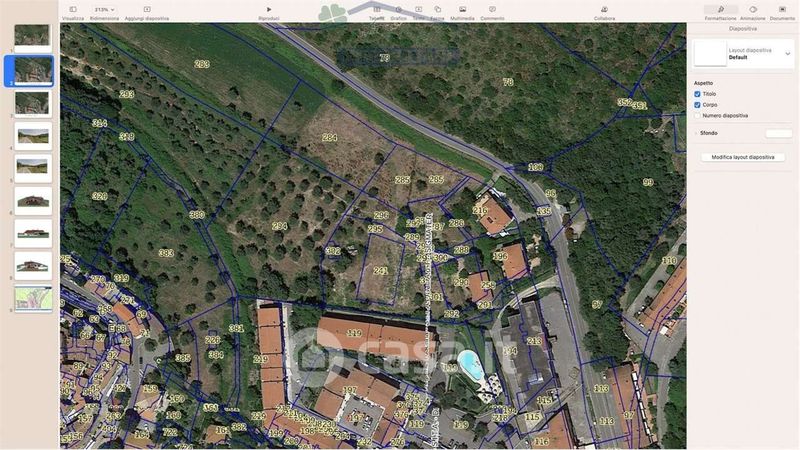Click the Aggiungi diapositiva icon

(x=147, y=9)
